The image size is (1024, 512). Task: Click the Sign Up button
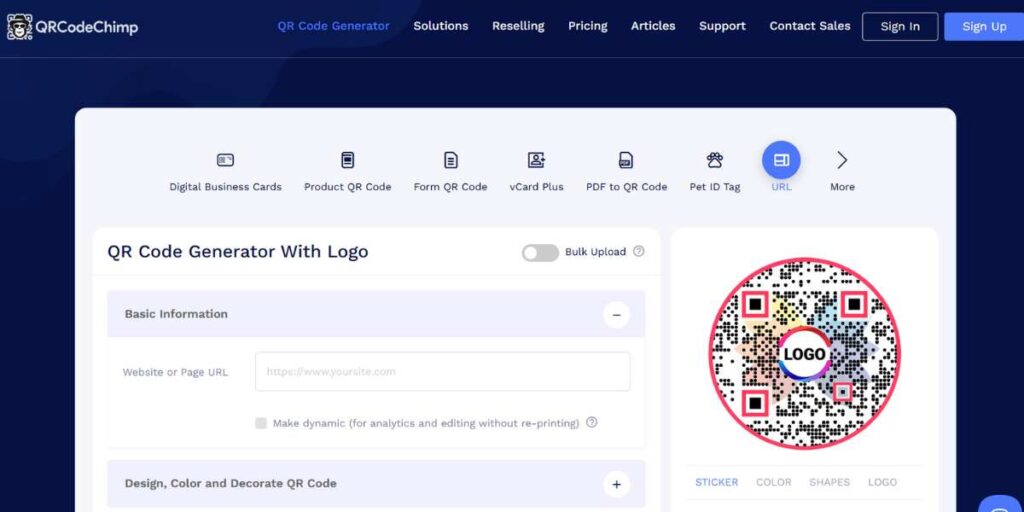coord(984,27)
